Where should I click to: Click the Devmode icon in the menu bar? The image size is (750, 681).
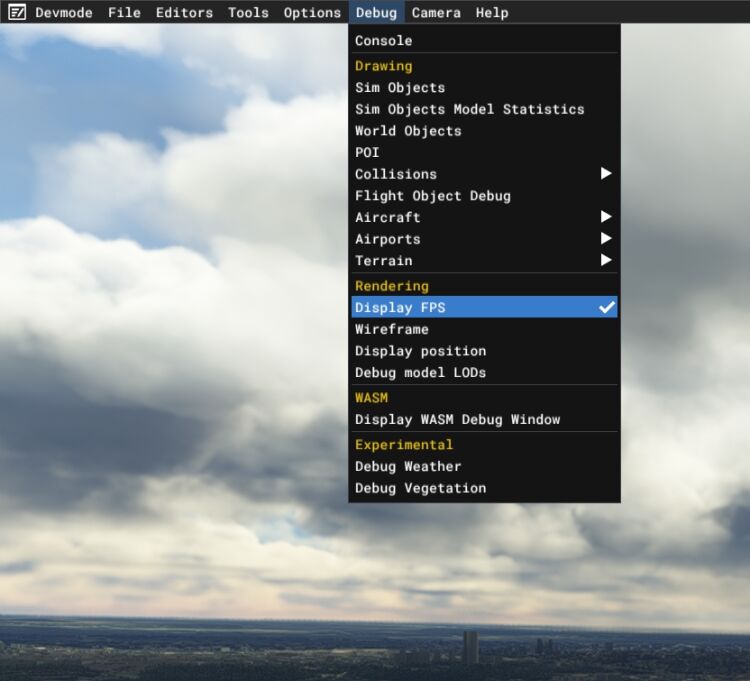17,13
